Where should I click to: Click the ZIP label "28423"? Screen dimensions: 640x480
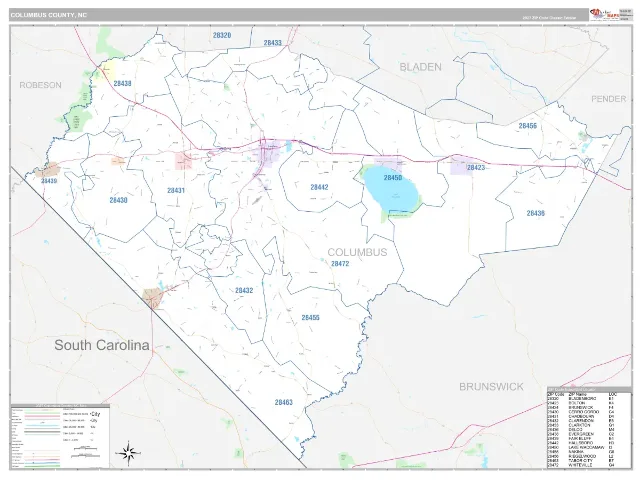click(476, 168)
